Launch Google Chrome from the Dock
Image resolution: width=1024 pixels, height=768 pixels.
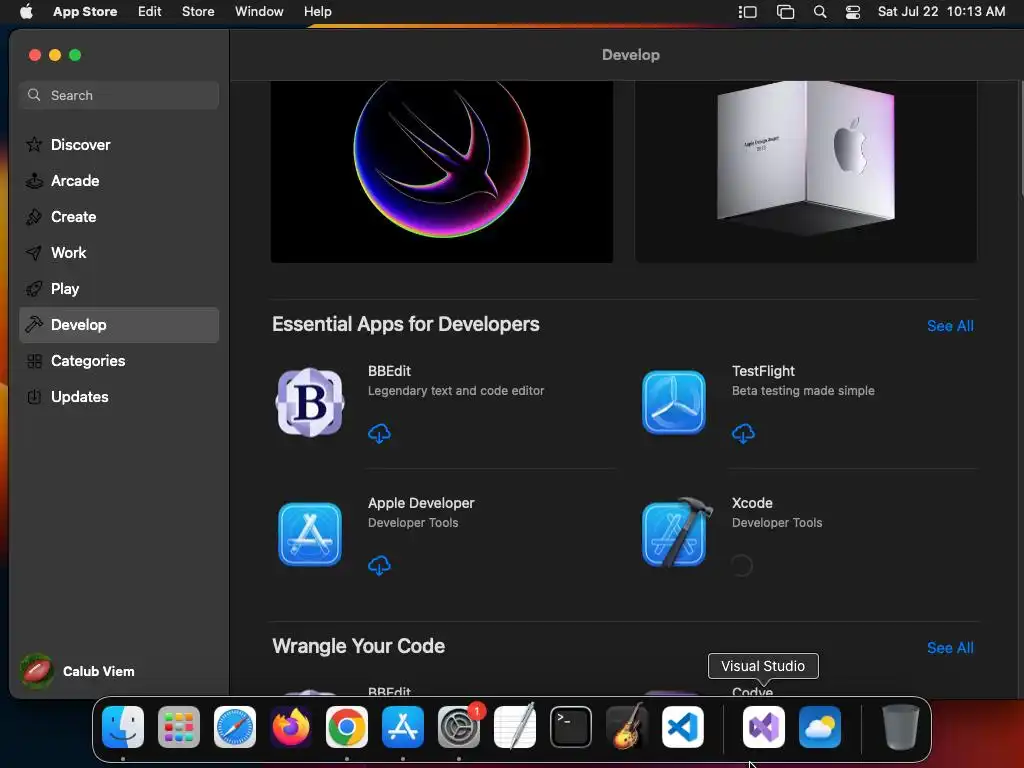click(347, 727)
